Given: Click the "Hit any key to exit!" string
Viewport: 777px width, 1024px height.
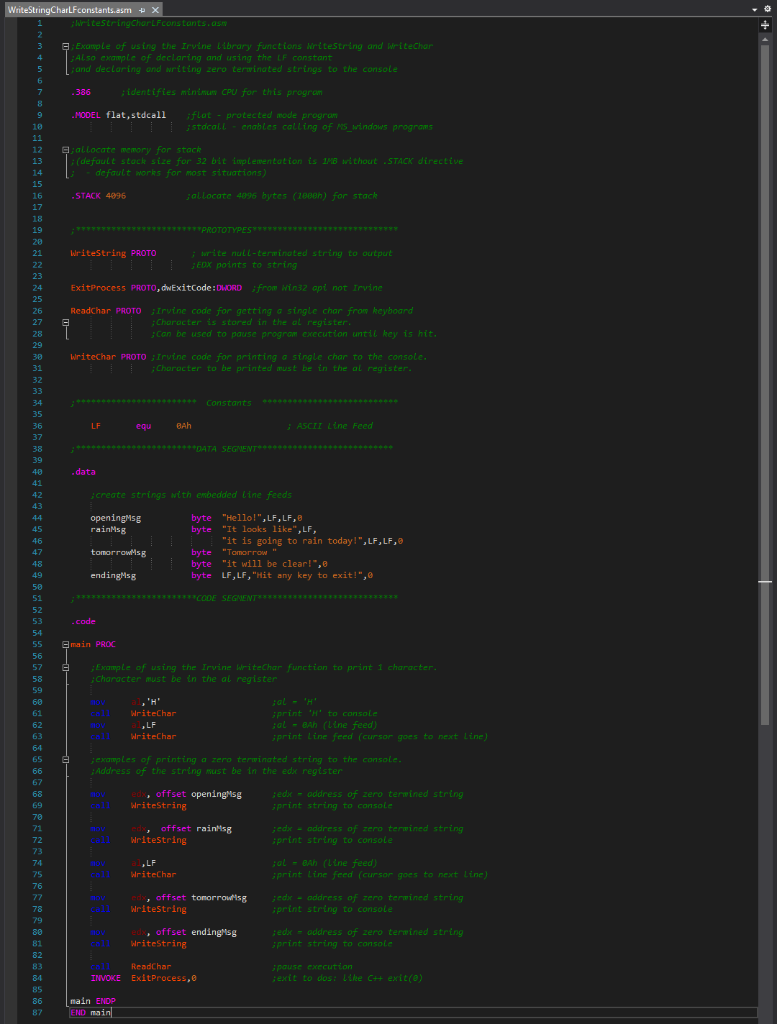Looking at the screenshot, I should 309,575.
